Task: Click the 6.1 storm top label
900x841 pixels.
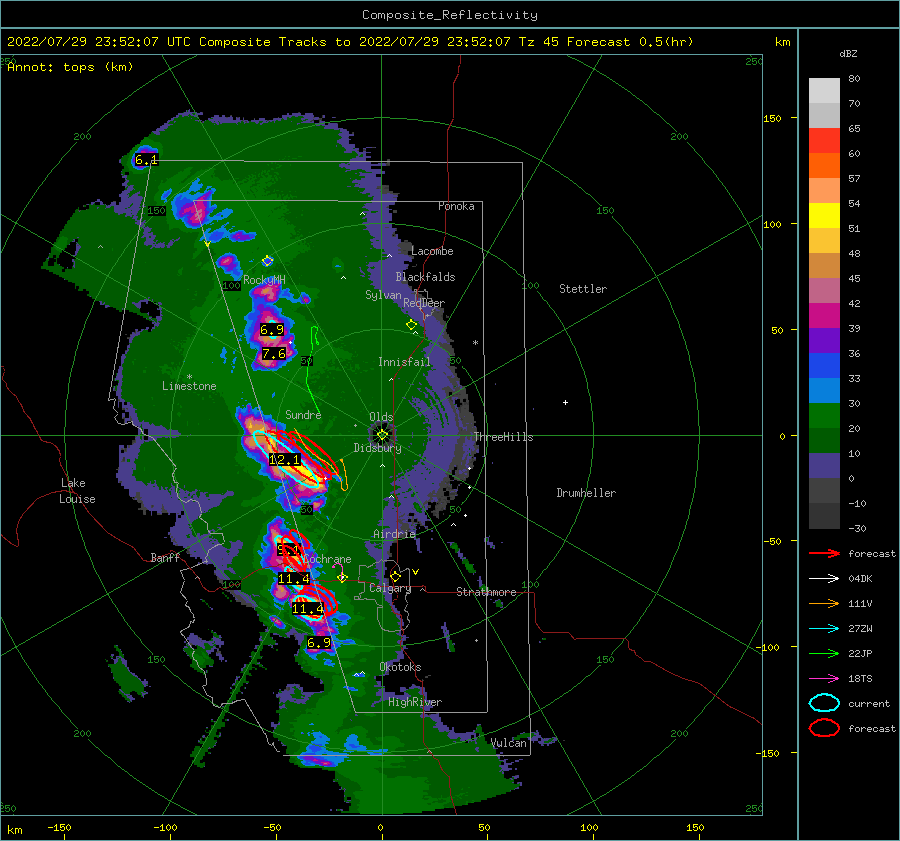Action: [x=146, y=160]
